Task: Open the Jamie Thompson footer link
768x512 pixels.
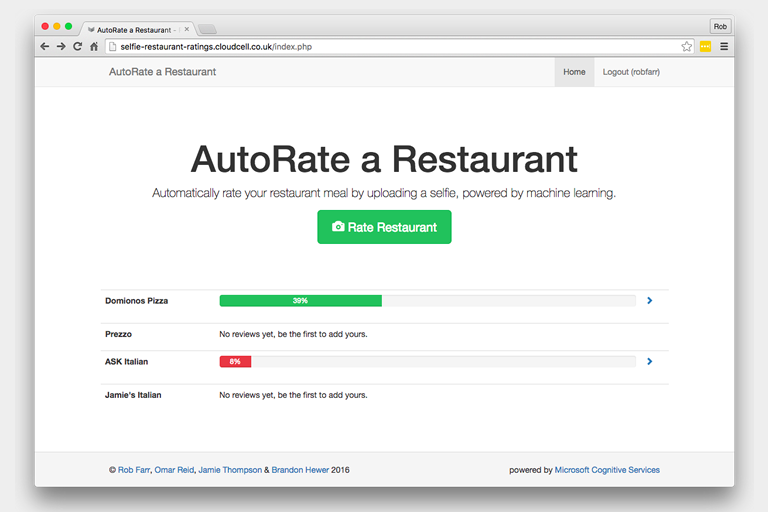Action: (x=230, y=470)
